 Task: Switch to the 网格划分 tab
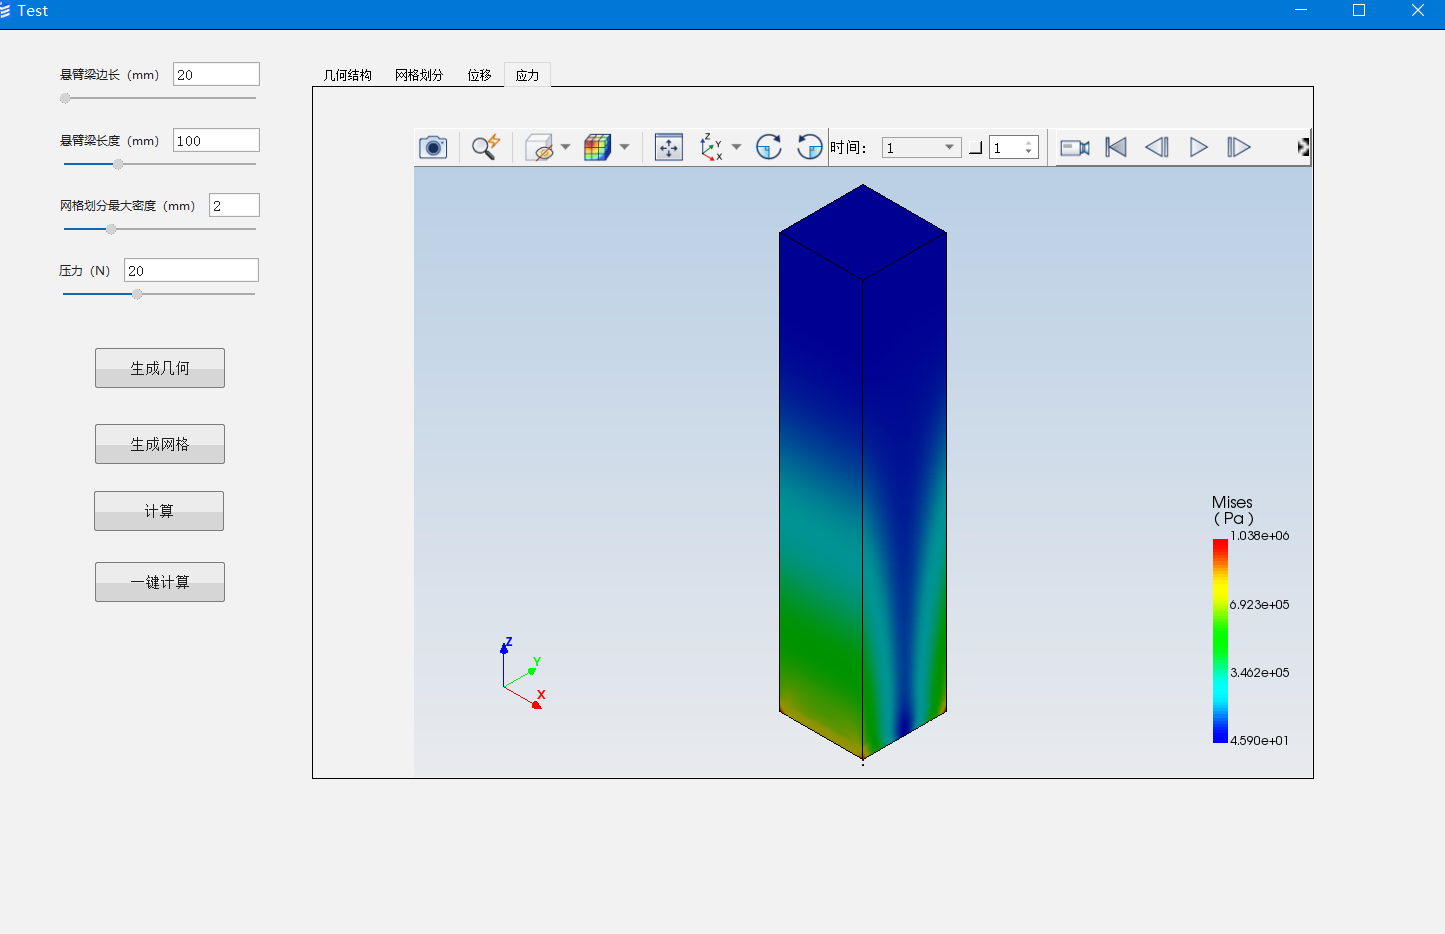(x=419, y=75)
